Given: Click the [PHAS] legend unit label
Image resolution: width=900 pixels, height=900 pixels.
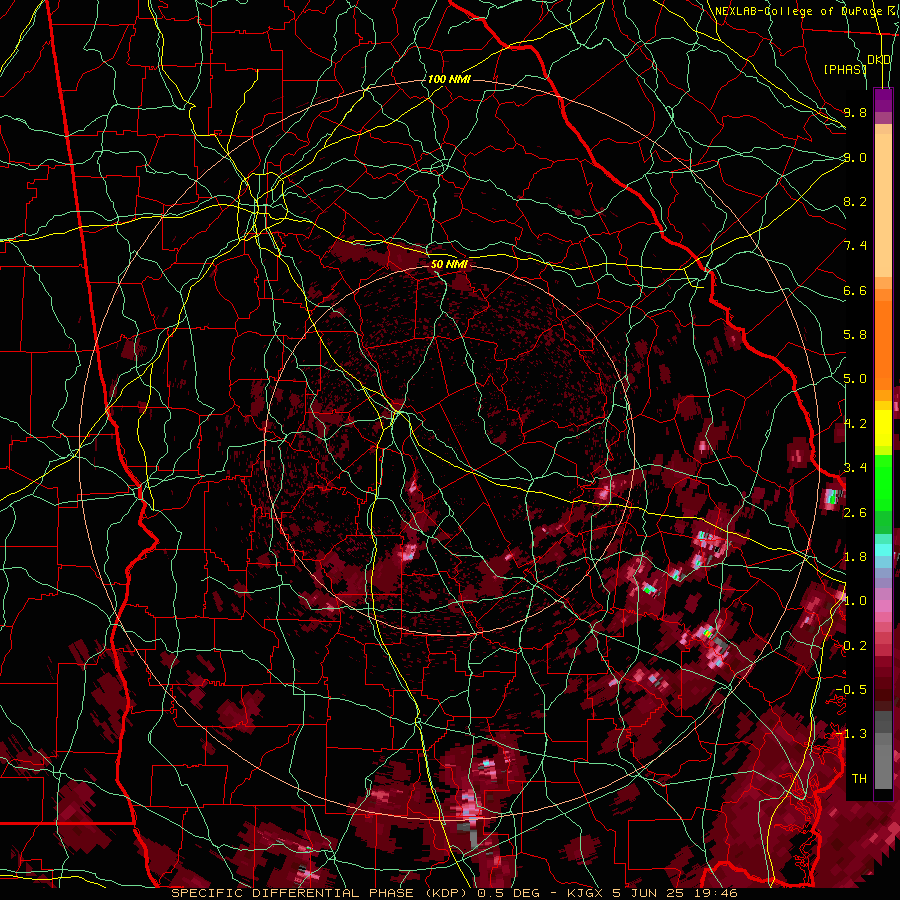Looking at the screenshot, I should [844, 69].
